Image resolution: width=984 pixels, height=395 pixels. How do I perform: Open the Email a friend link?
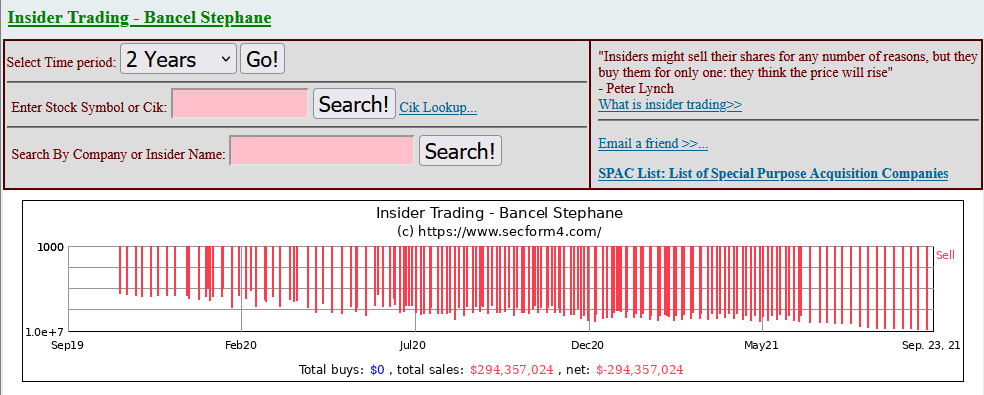click(x=653, y=143)
